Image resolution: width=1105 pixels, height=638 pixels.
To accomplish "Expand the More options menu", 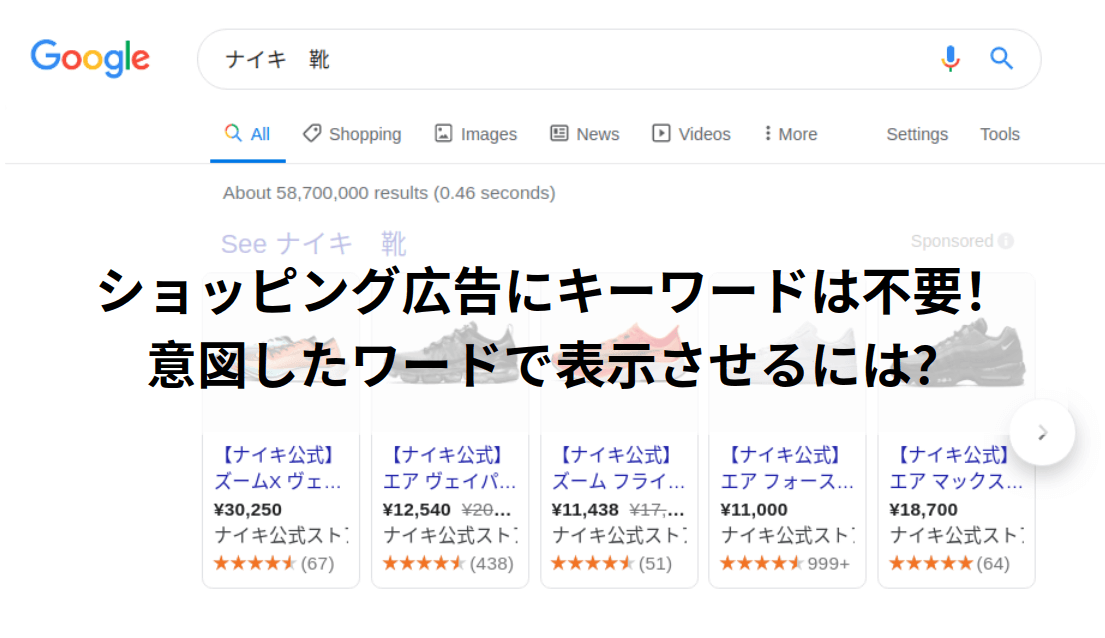I will coord(790,134).
